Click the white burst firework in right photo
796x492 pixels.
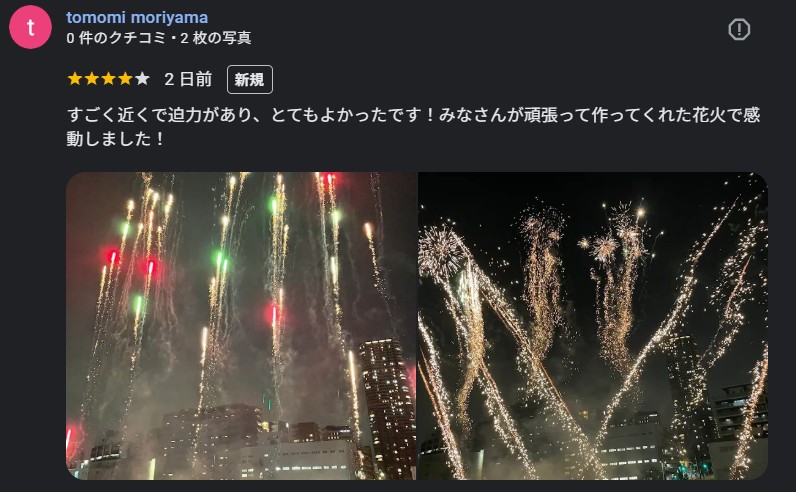[439, 249]
